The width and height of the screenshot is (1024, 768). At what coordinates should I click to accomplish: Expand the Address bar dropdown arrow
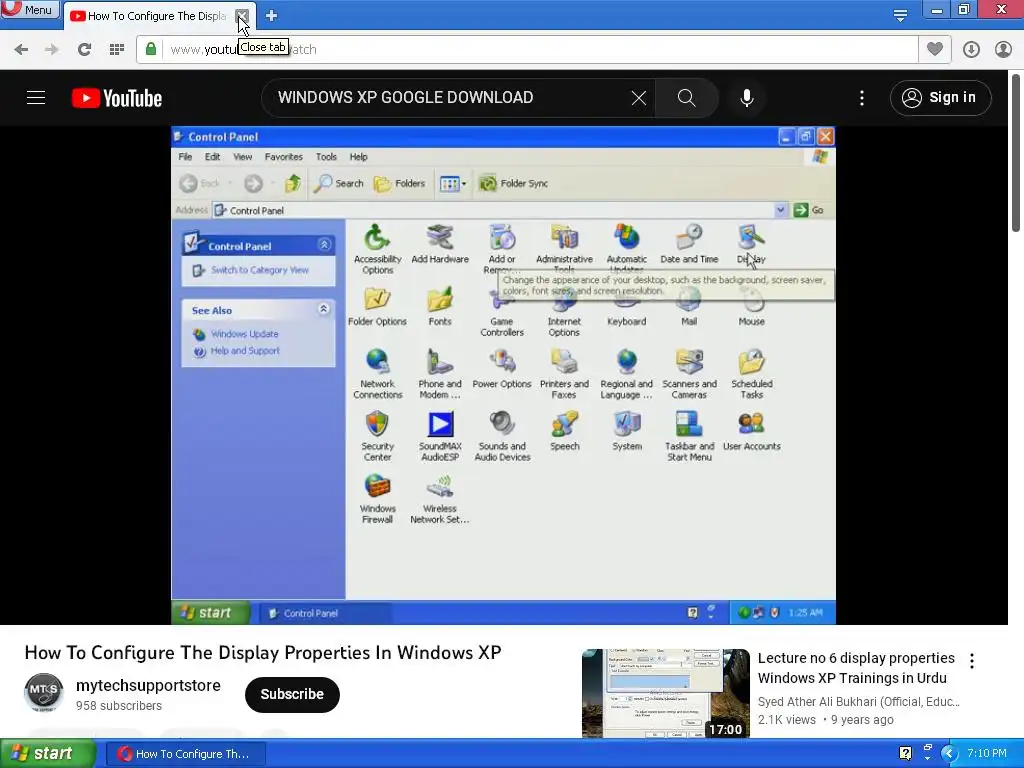(x=780, y=210)
